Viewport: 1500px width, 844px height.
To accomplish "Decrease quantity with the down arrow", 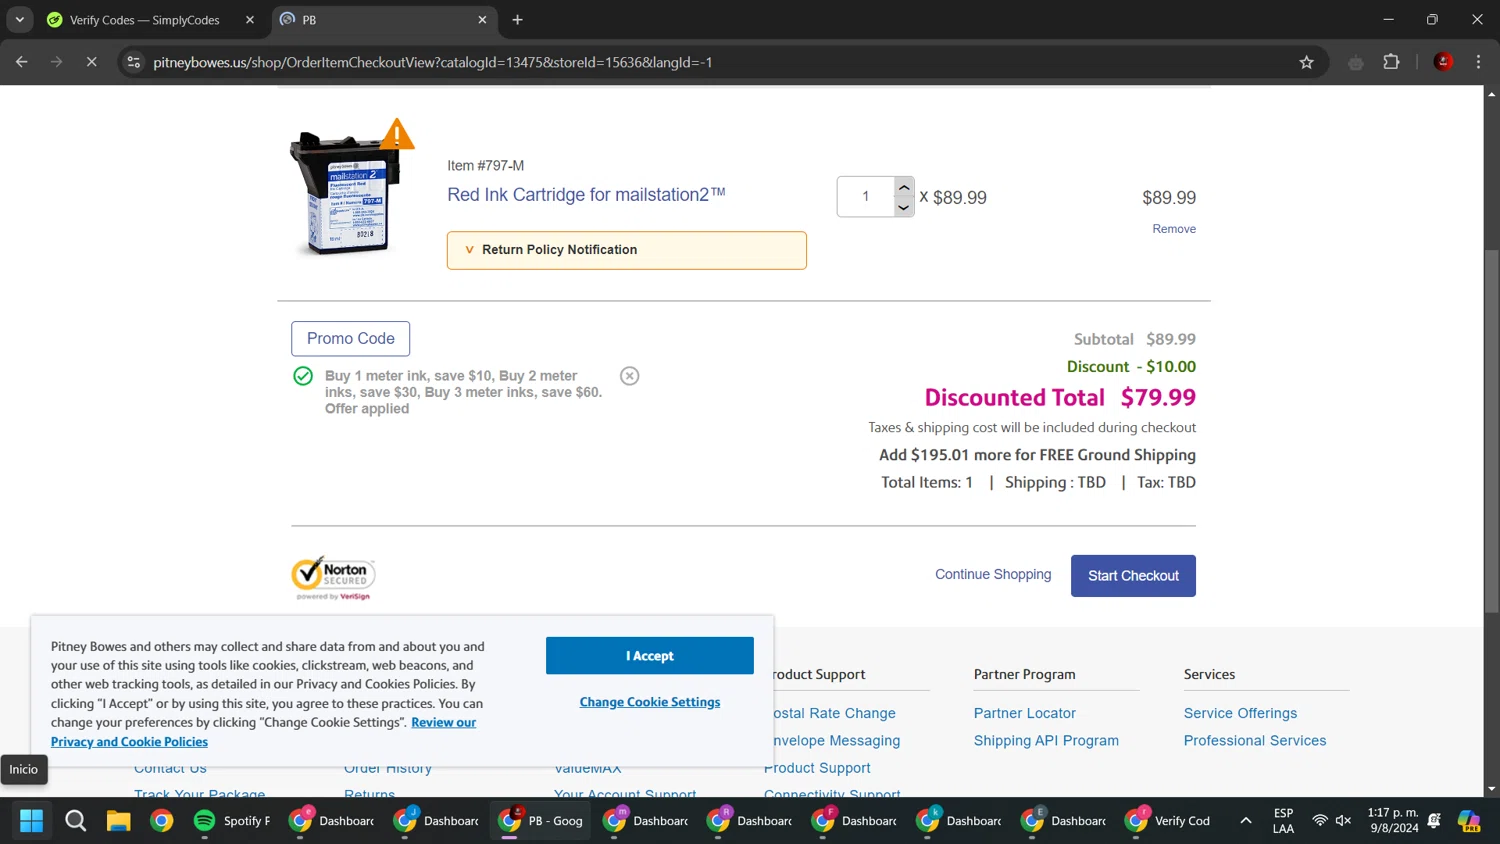I will point(904,207).
